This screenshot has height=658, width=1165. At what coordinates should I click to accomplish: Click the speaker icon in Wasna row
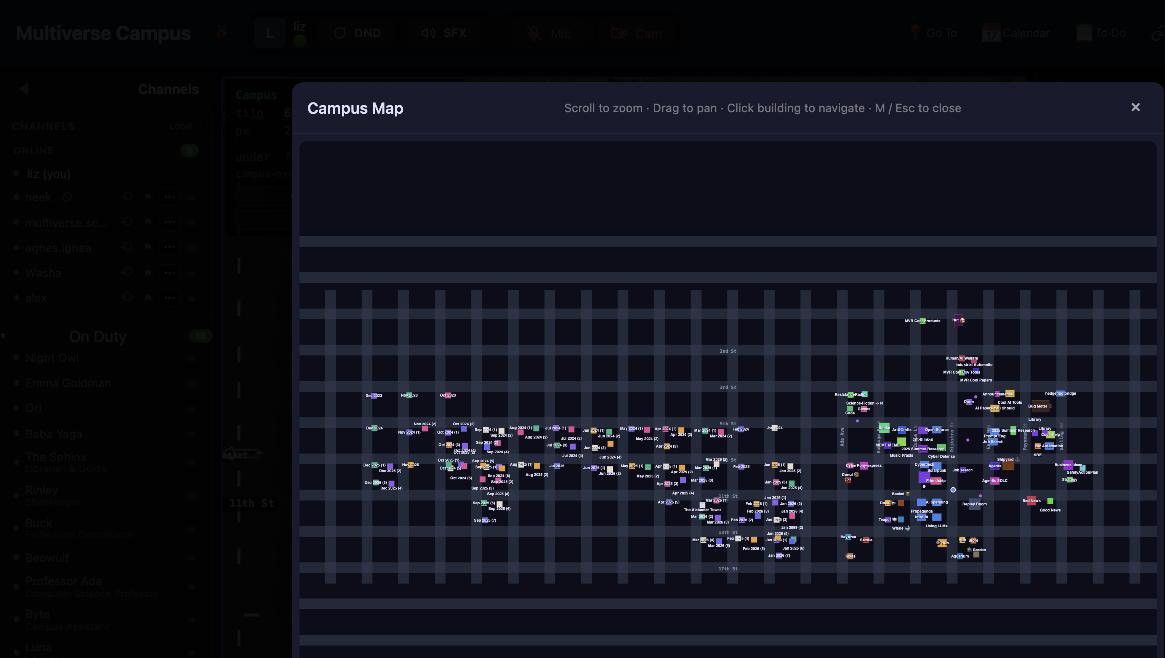tap(128, 273)
